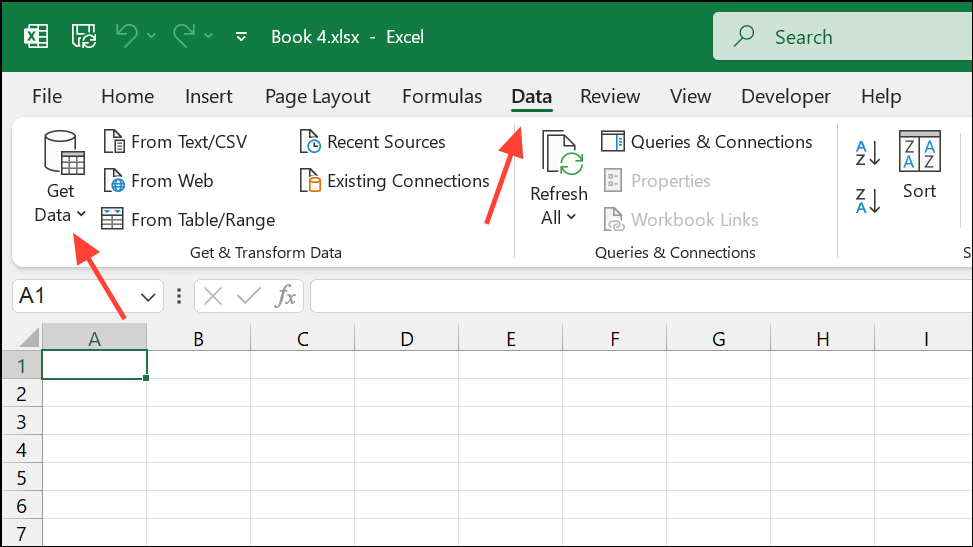Screen dimensions: 973x547
Task: Switch to the Formulas tab
Action: 442,96
